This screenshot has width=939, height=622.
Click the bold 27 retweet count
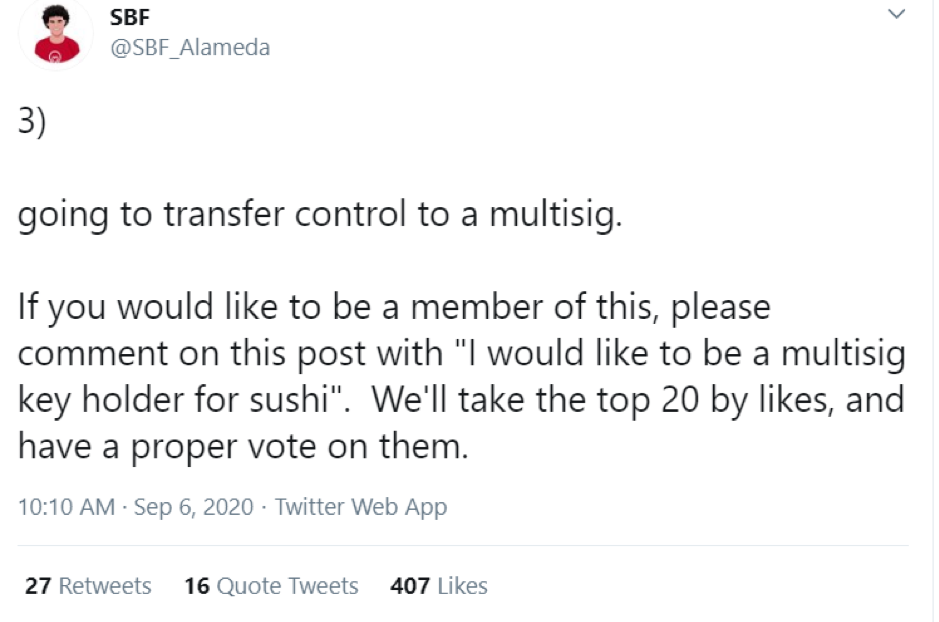(x=38, y=585)
